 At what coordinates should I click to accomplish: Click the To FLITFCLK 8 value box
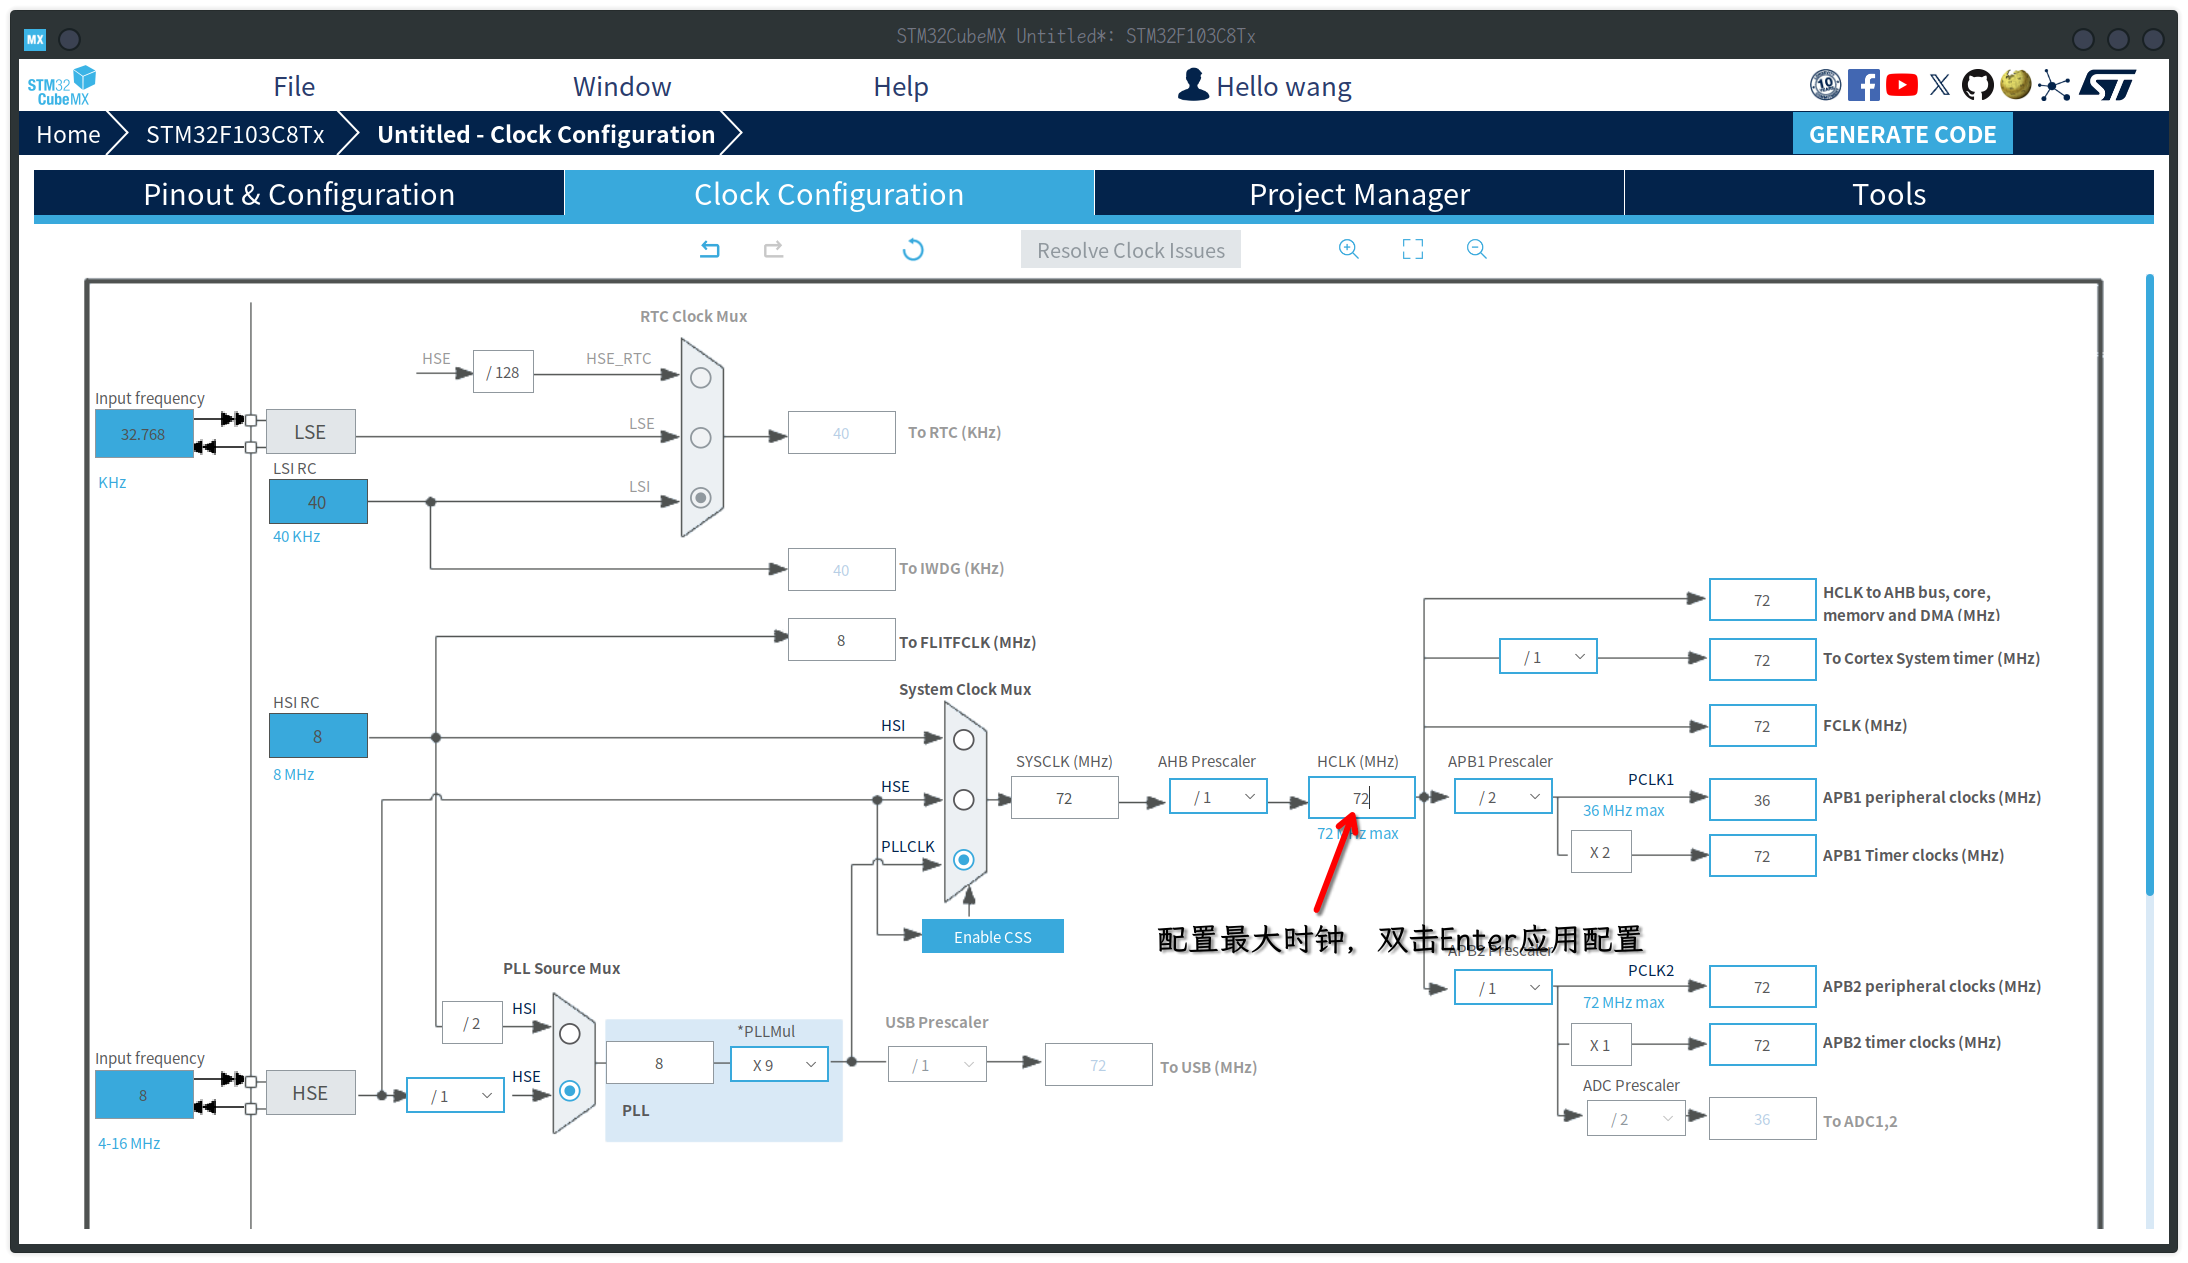pyautogui.click(x=841, y=640)
